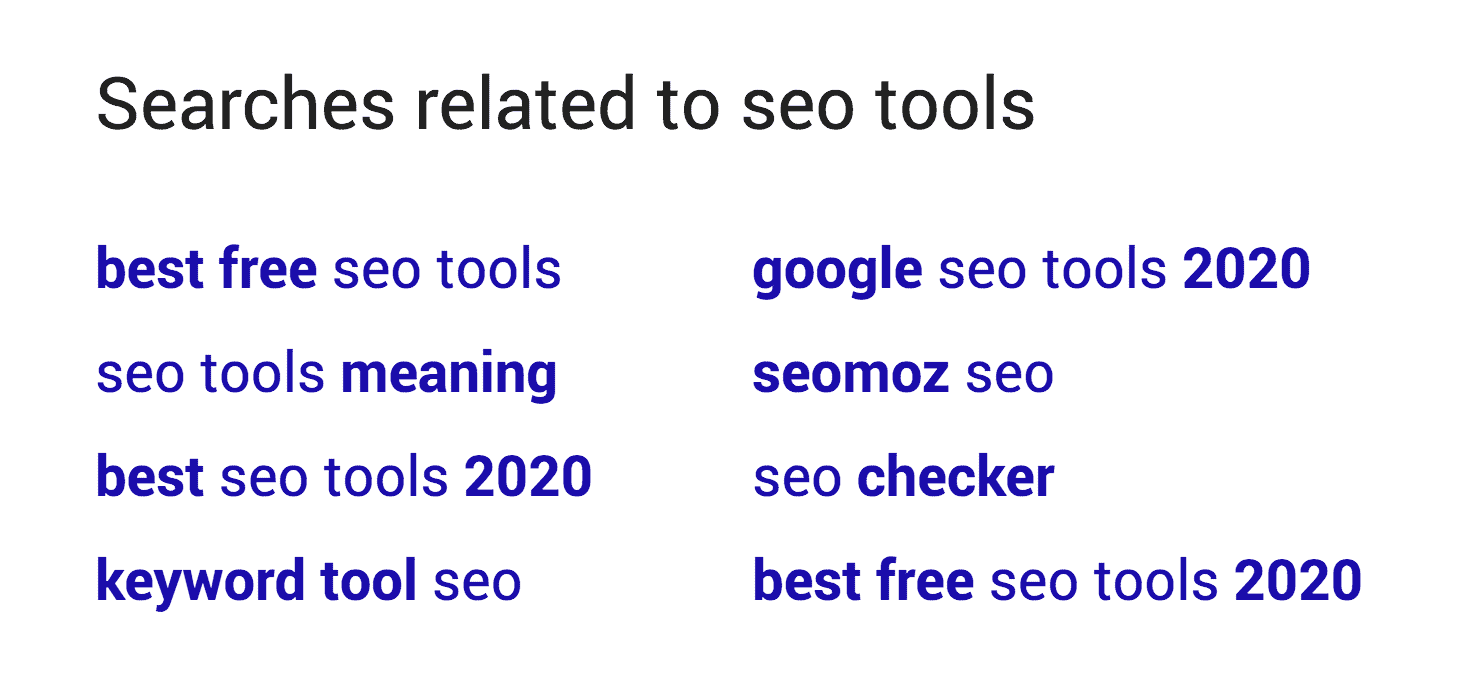Click the bold phrase "keyword tool"
Image resolution: width=1480 pixels, height=700 pixels.
256,581
